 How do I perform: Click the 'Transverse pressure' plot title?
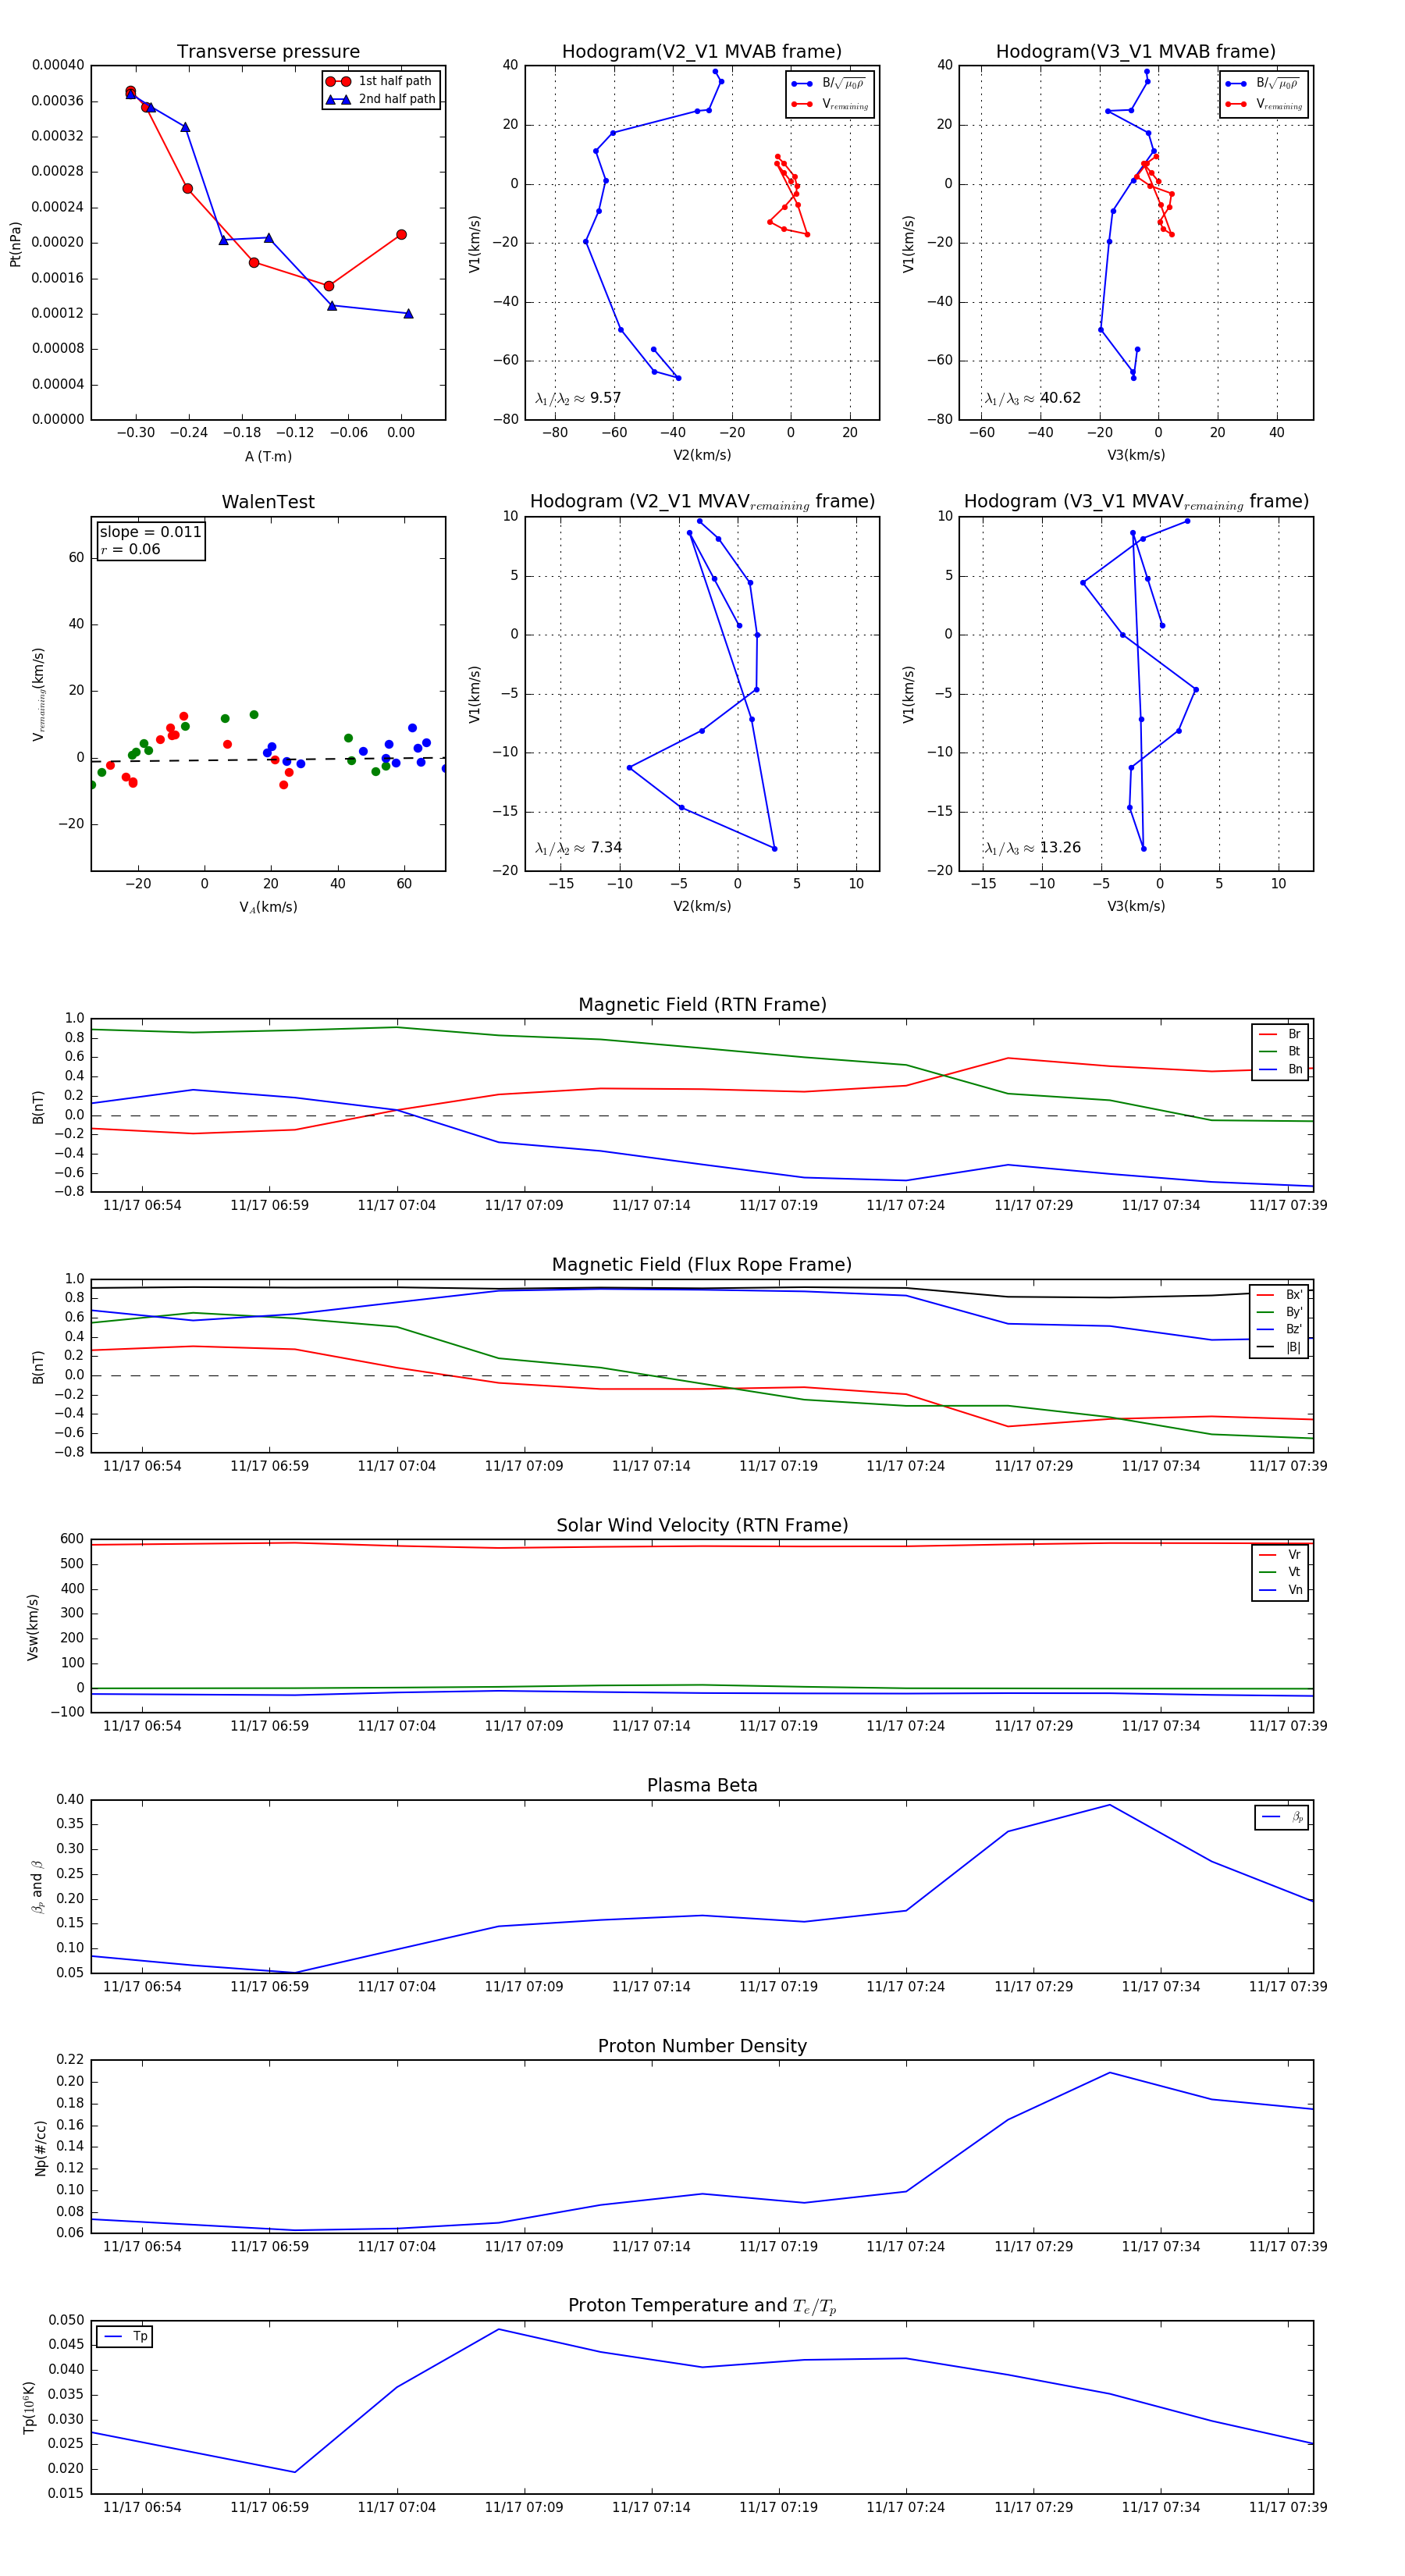(x=268, y=51)
